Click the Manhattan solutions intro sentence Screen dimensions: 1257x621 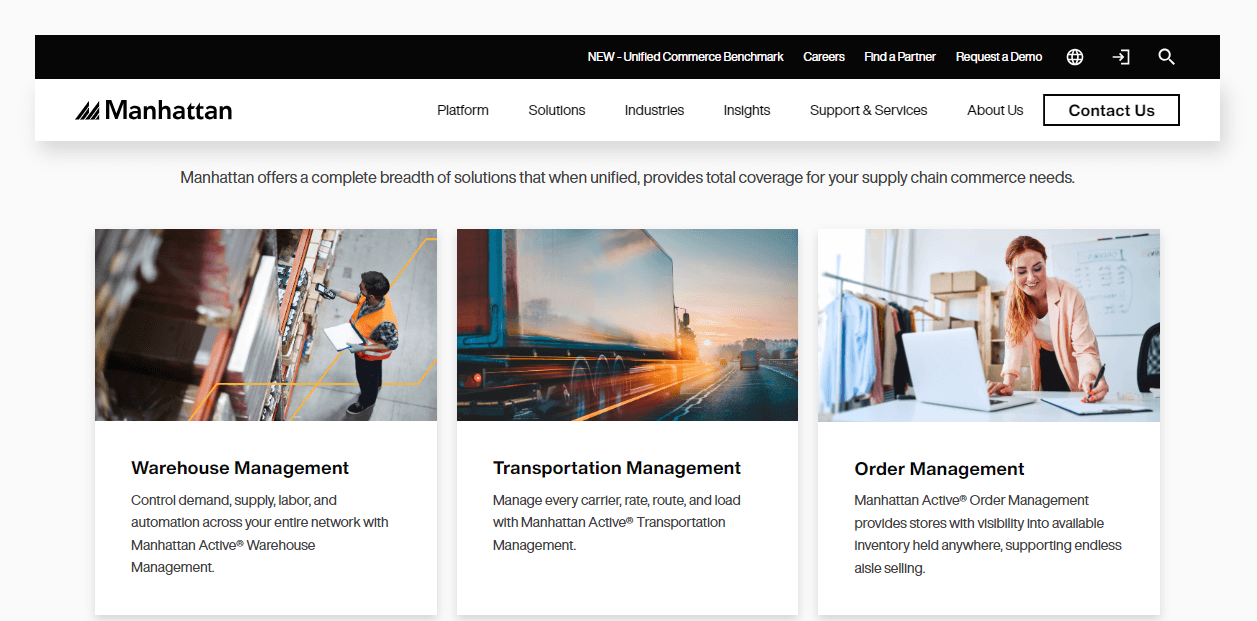[x=627, y=177]
